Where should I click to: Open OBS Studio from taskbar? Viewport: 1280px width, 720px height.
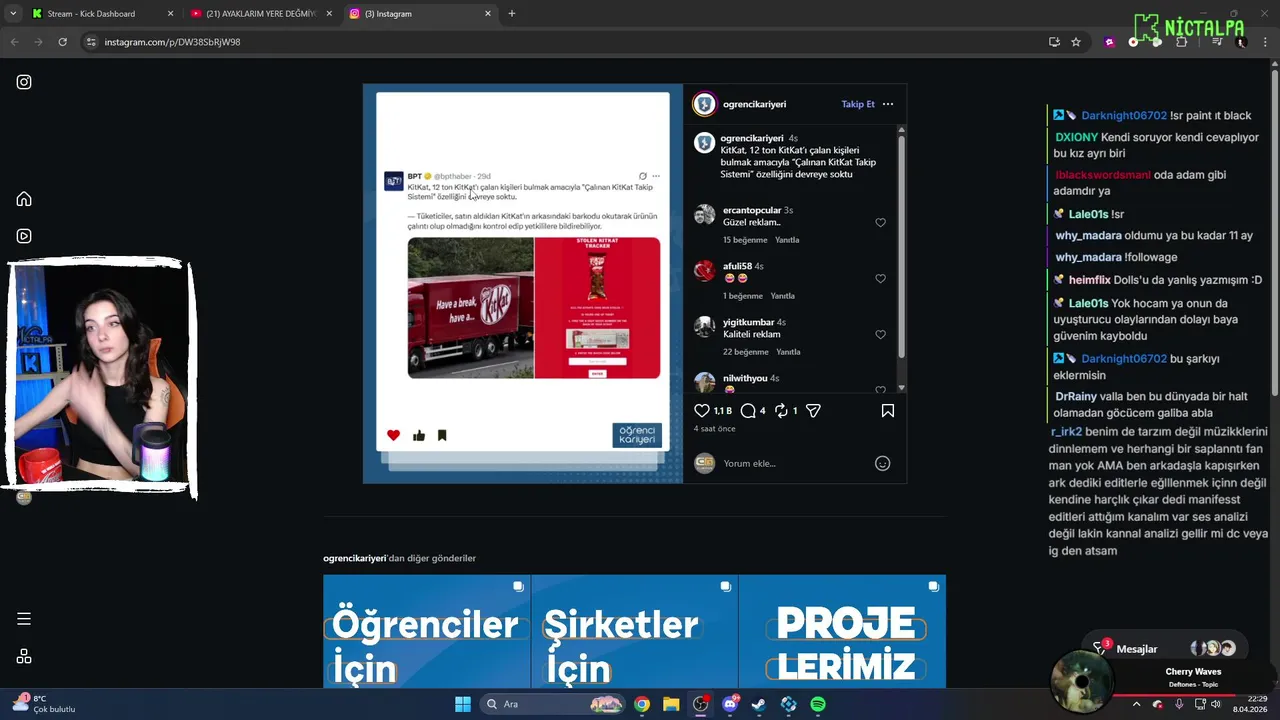[701, 704]
